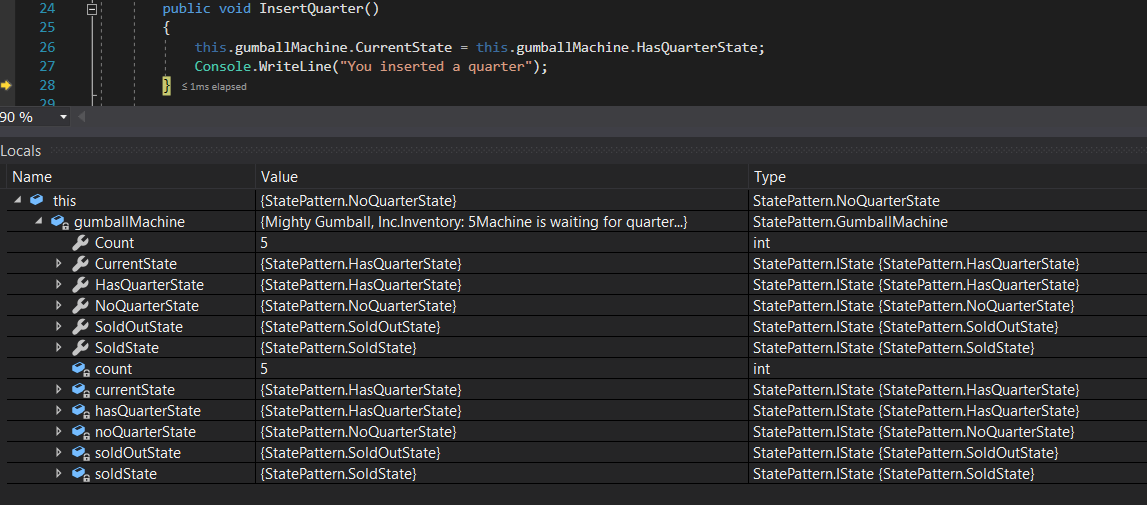This screenshot has width=1147, height=505.
Task: Click the type cell of the 'this' row
Action: [948, 201]
